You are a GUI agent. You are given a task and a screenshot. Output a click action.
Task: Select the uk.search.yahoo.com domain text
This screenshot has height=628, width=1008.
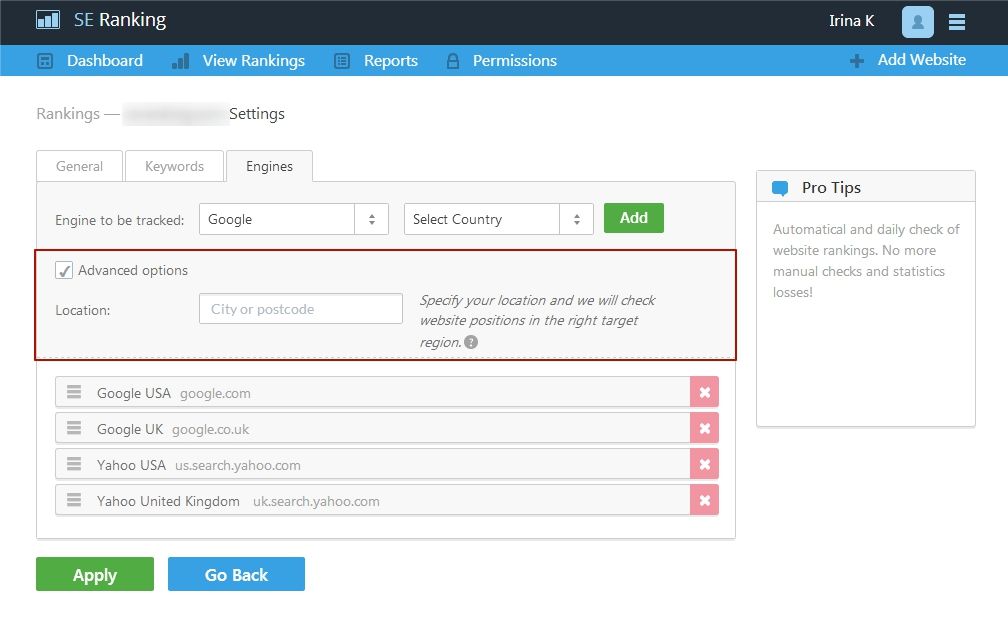[316, 501]
